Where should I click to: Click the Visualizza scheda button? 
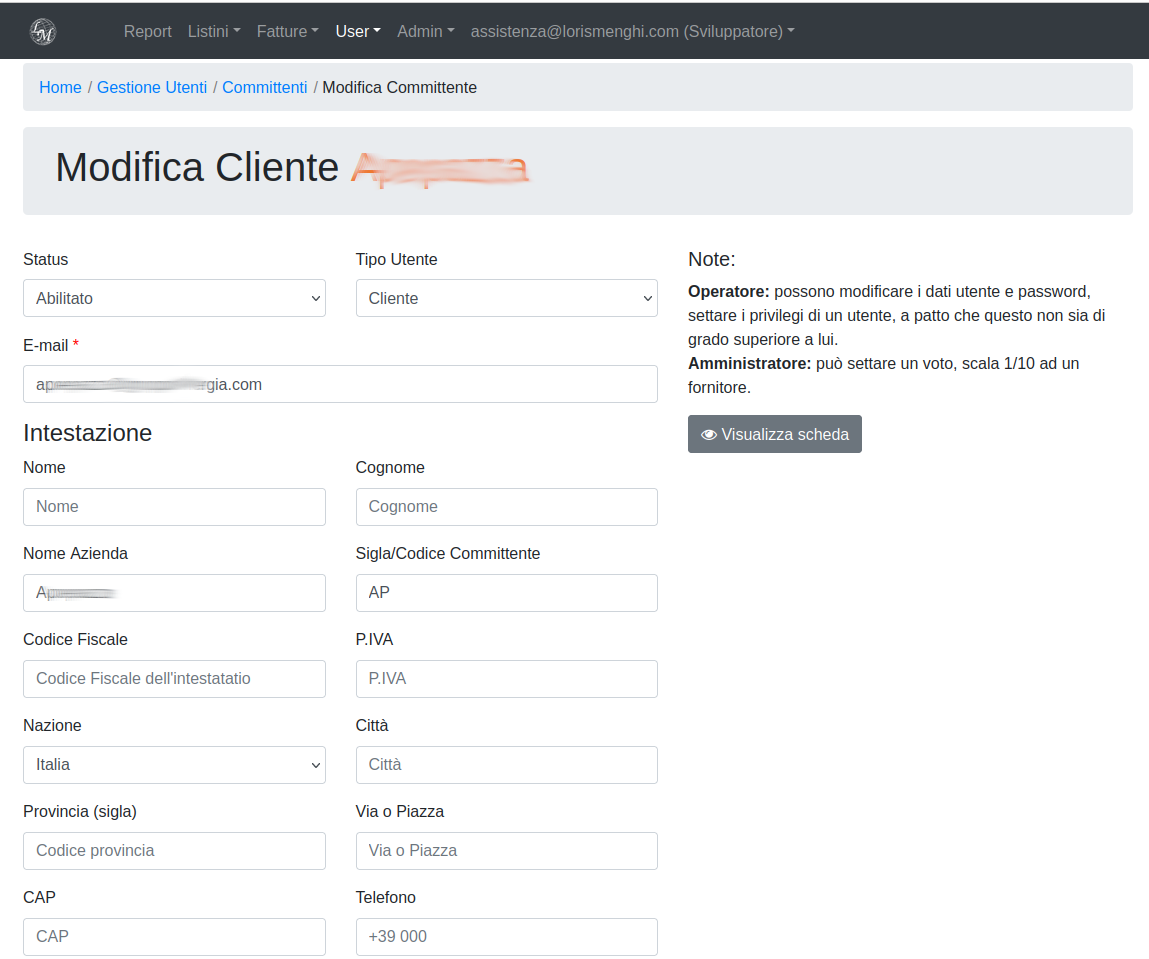tap(774, 434)
